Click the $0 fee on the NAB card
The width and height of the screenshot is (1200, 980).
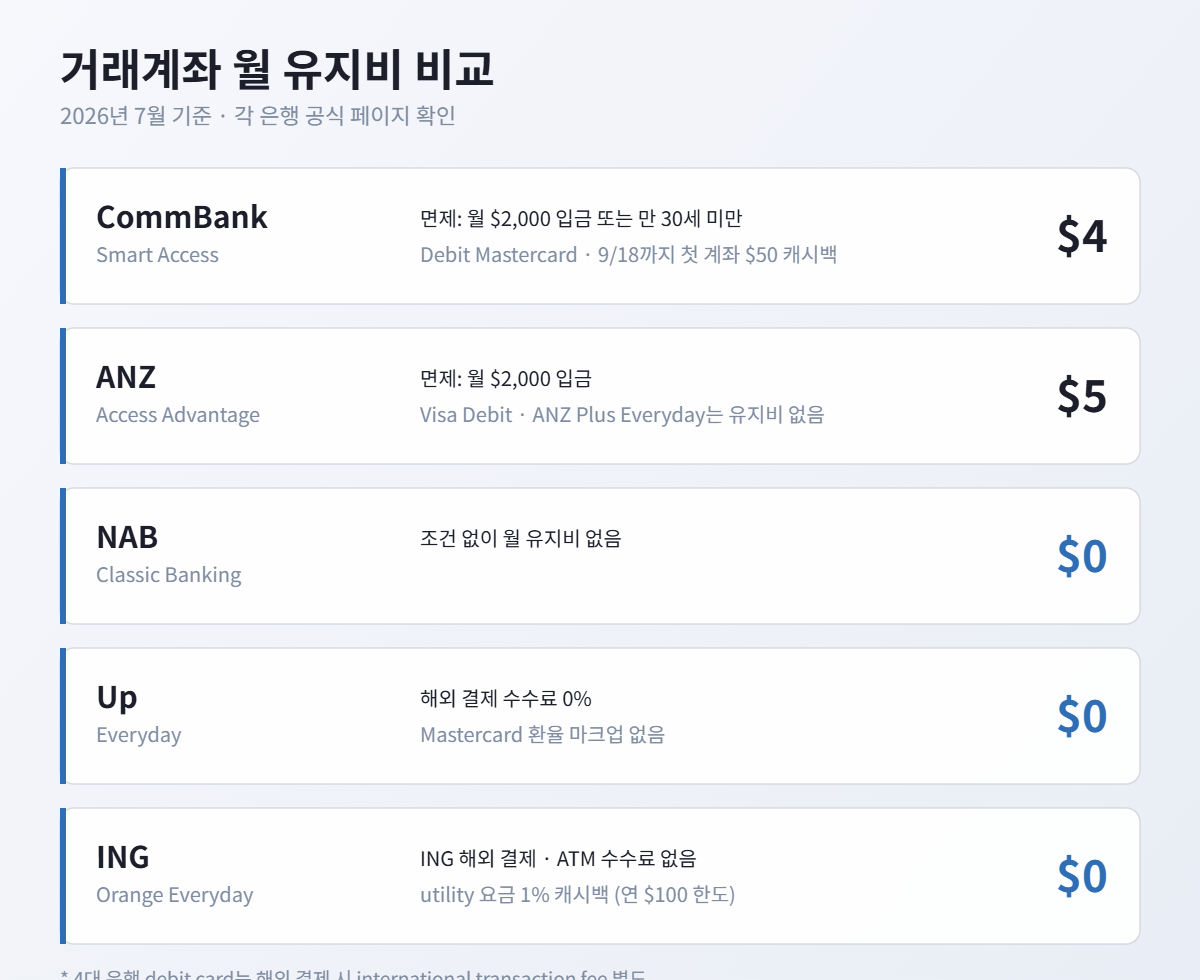[x=1082, y=556]
